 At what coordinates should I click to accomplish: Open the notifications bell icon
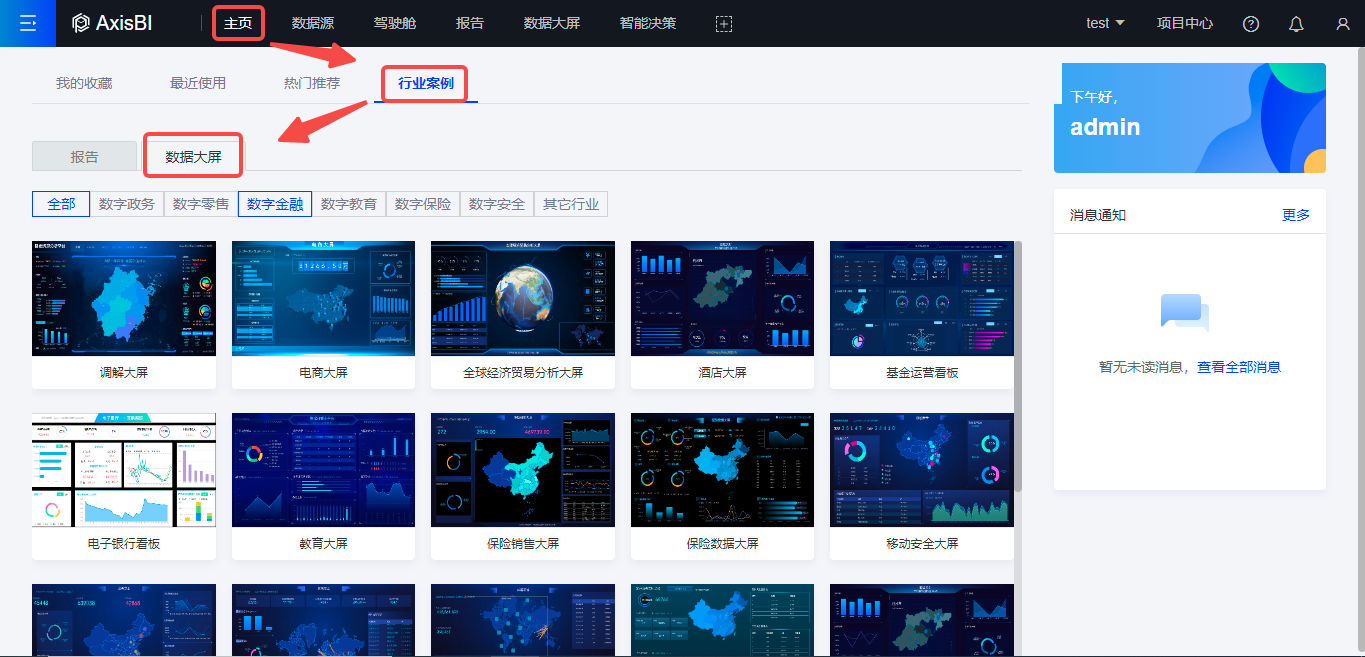point(1296,24)
